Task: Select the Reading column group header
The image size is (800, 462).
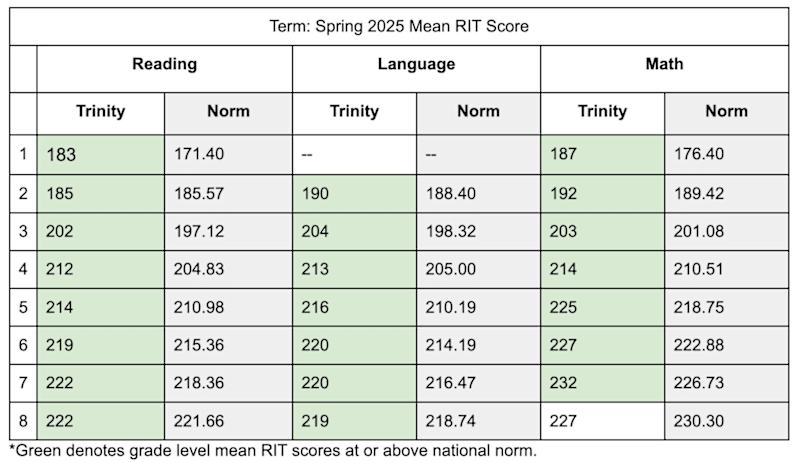Action: click(x=164, y=64)
